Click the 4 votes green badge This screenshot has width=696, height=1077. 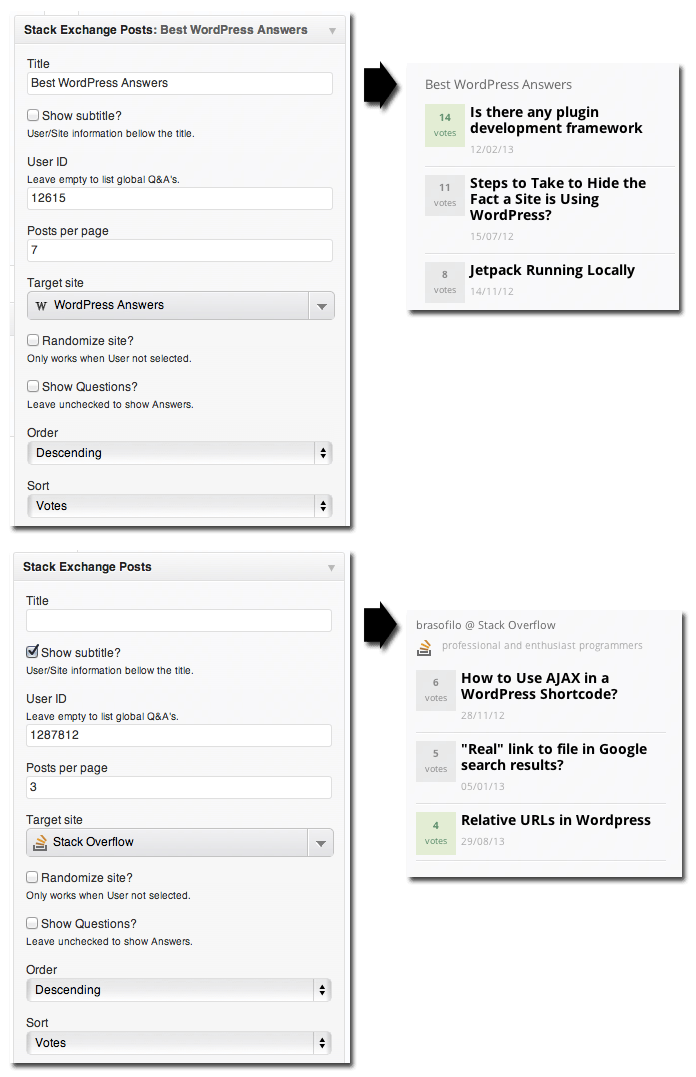click(x=436, y=833)
